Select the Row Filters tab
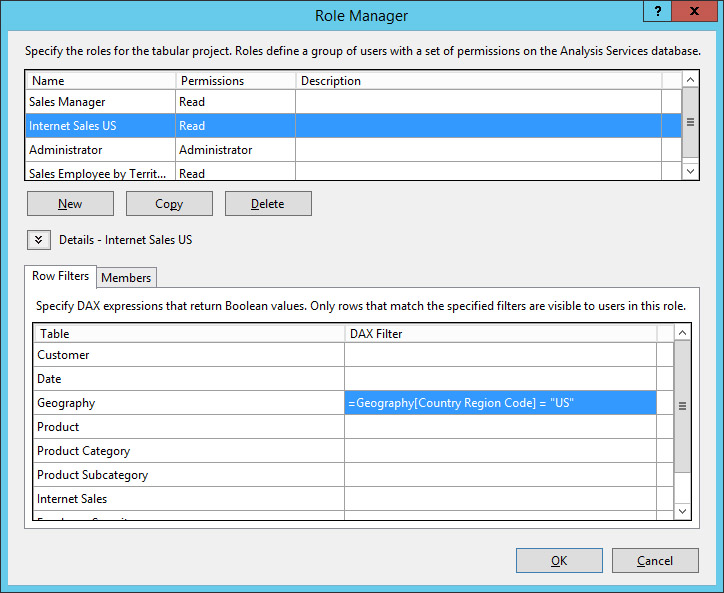Viewport: 724px width, 593px height. (60, 276)
